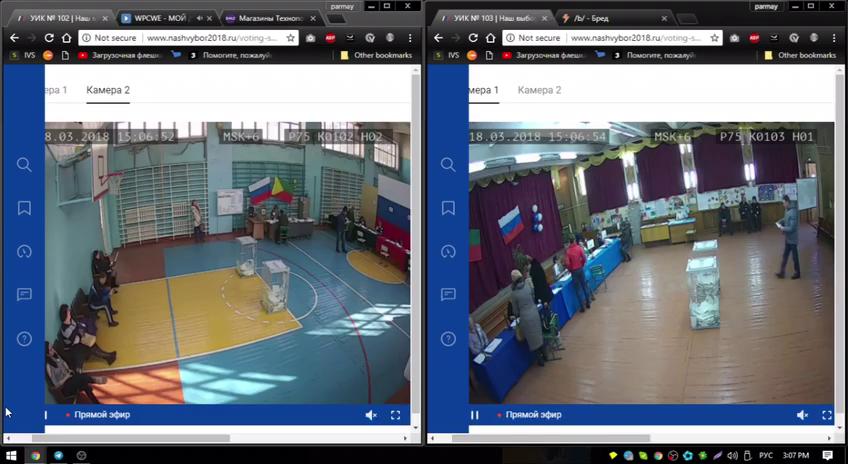Click Прямой эфир label in left player
This screenshot has height=464, width=848.
102,415
